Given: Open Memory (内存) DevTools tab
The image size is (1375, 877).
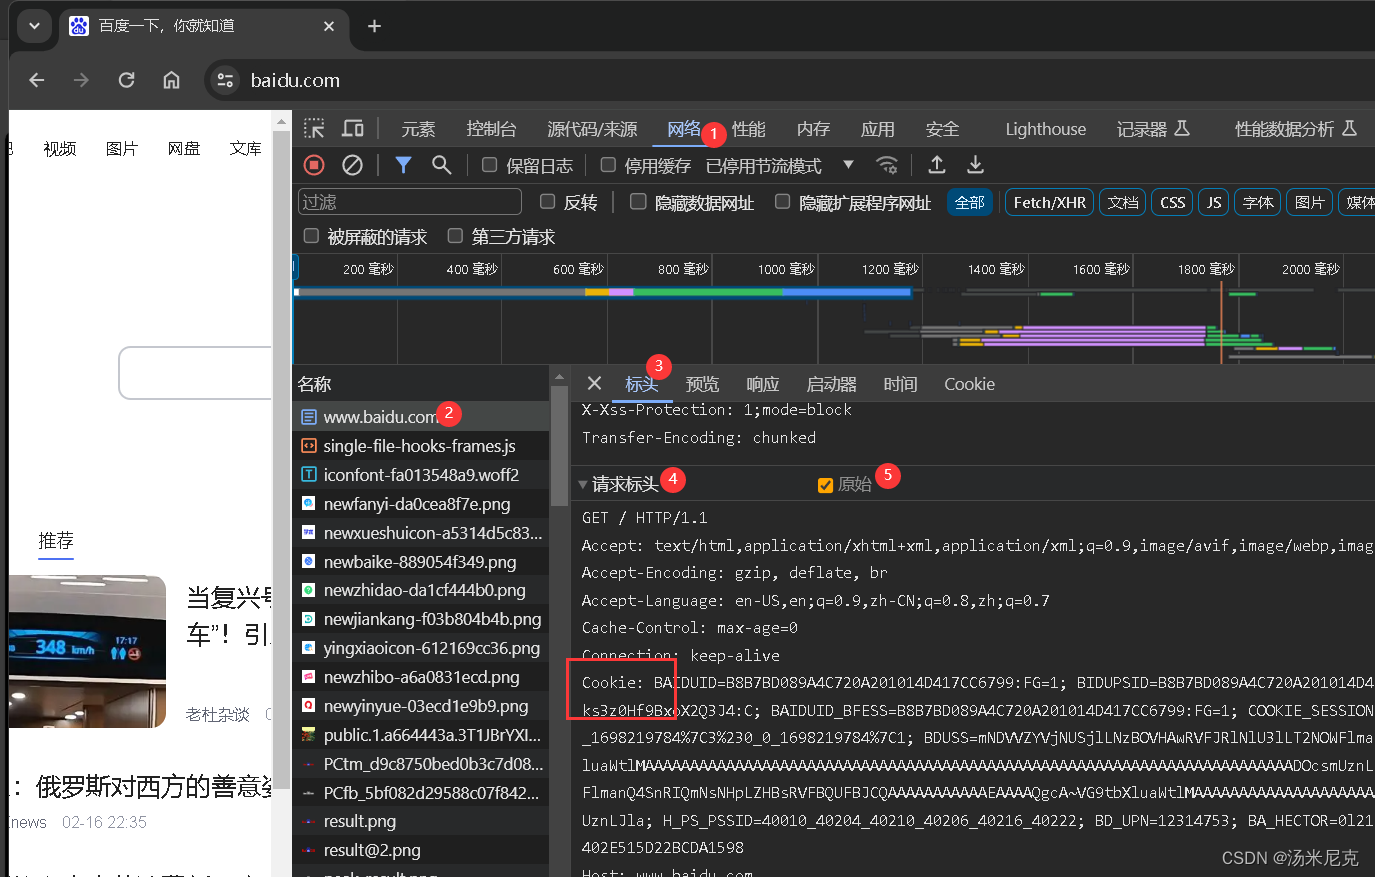Looking at the screenshot, I should coord(813,129).
